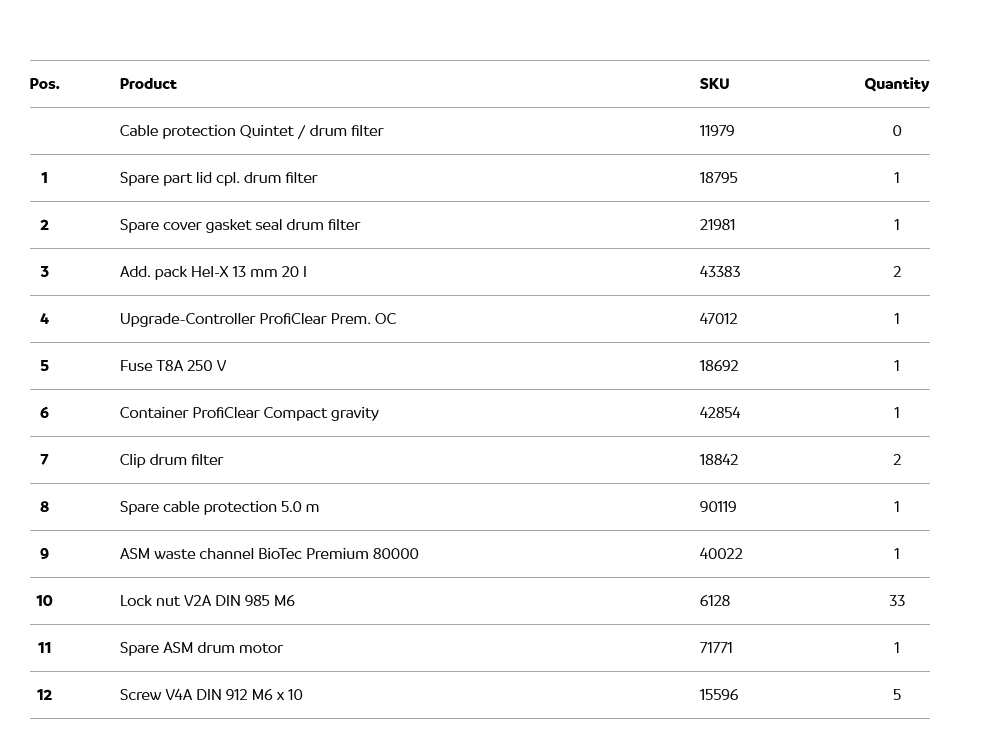The image size is (981, 733).
Task: Click Add. pack Hel-X 13 mm product
Action: point(213,272)
